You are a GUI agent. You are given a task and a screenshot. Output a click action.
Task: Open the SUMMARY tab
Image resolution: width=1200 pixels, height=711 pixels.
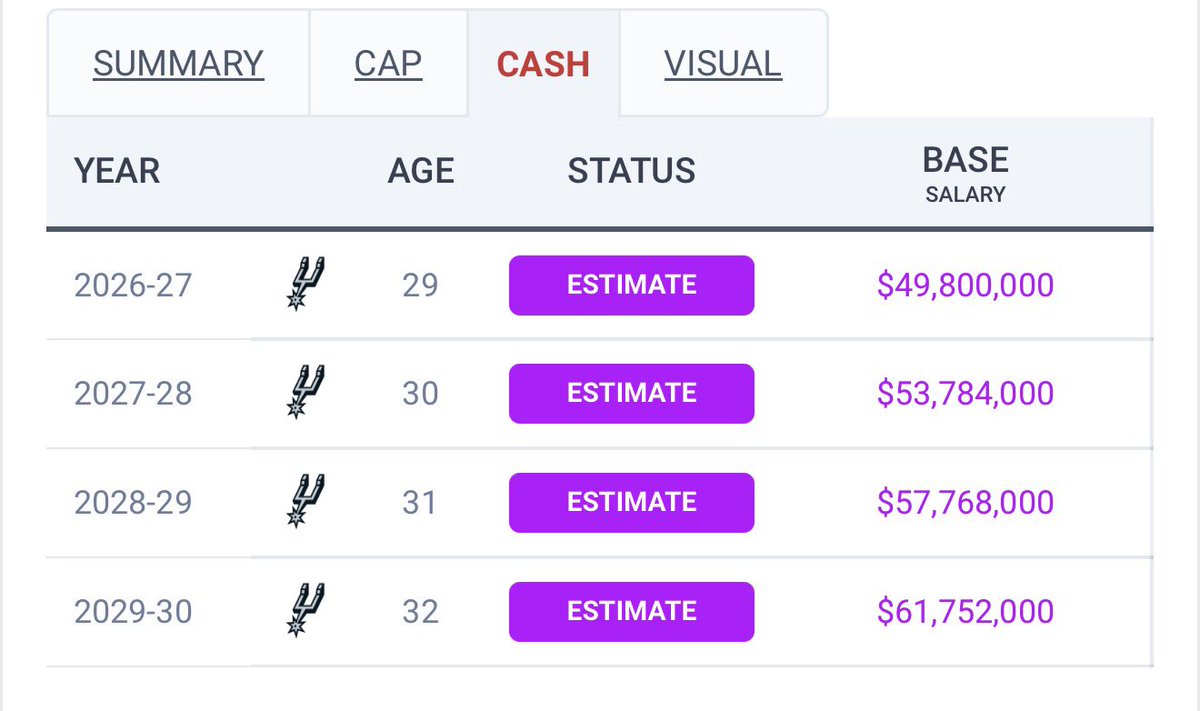pyautogui.click(x=178, y=64)
